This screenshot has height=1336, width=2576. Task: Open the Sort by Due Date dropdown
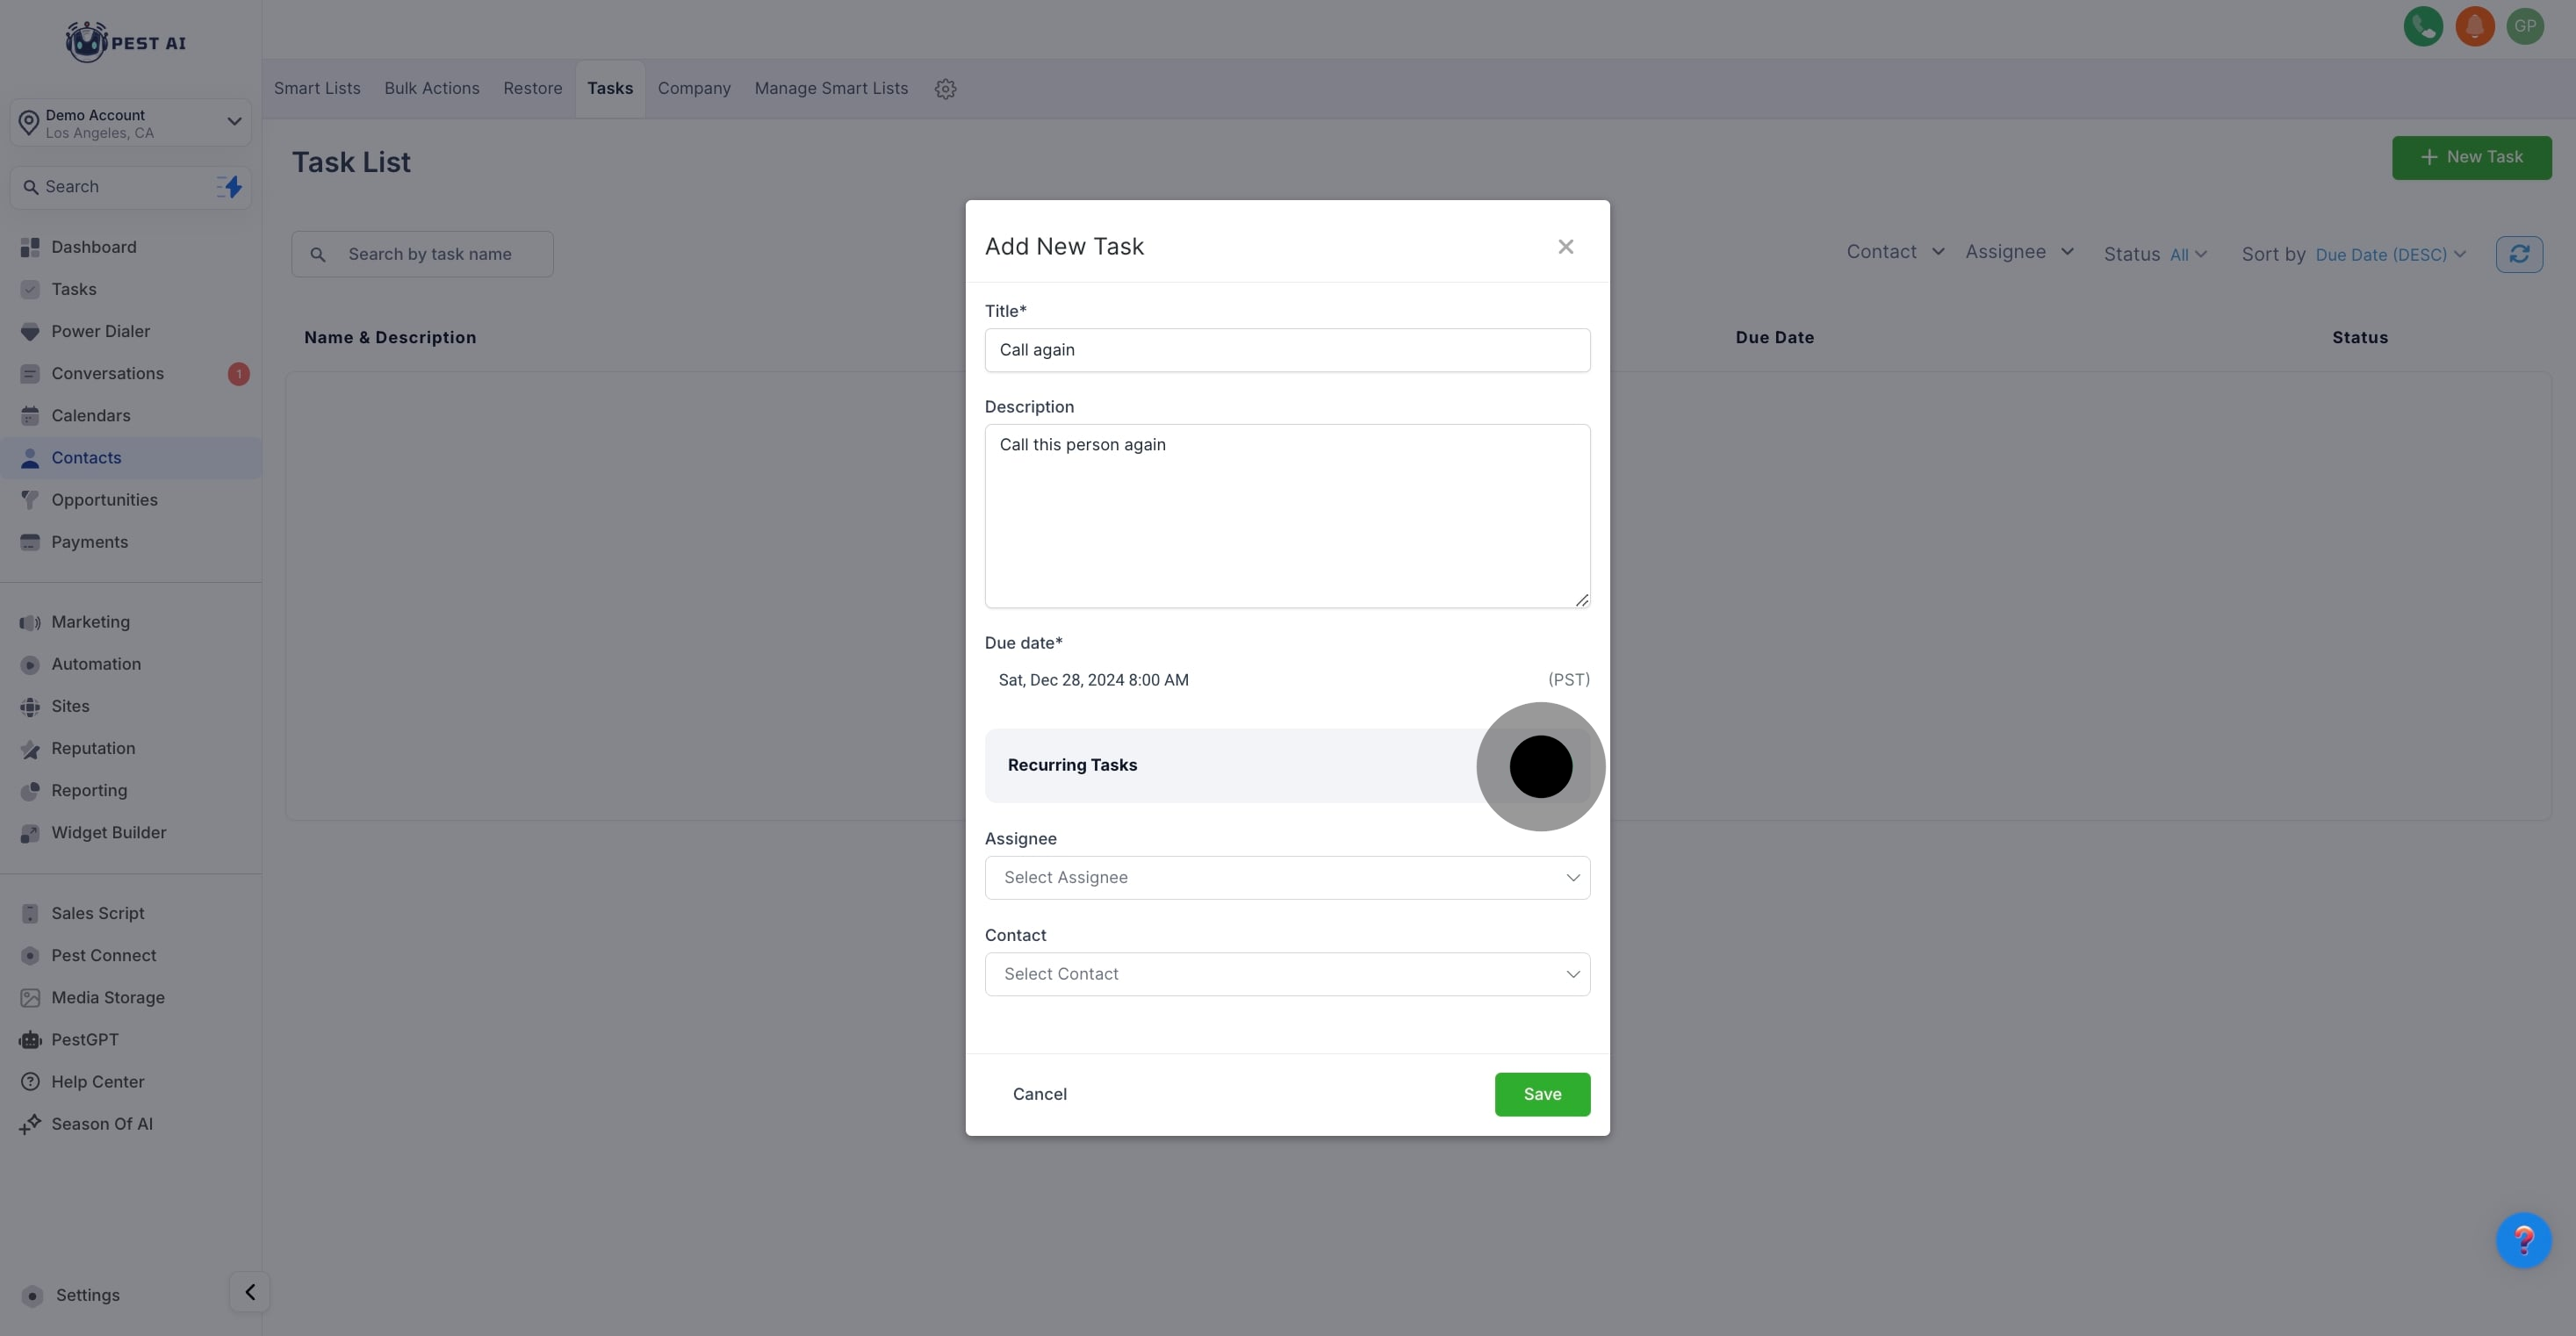tap(2390, 255)
